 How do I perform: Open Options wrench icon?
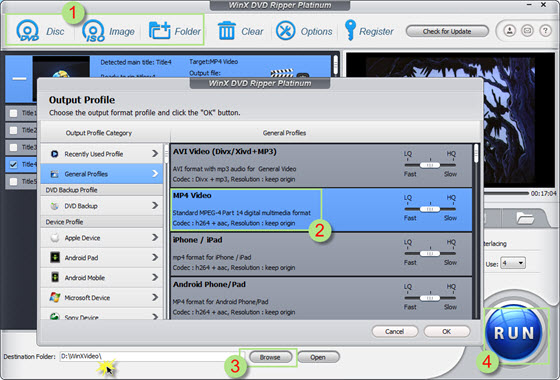point(285,30)
